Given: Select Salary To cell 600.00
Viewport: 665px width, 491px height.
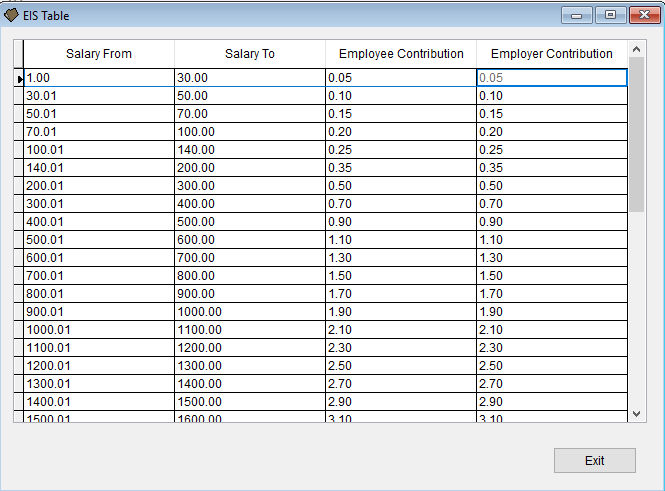Looking at the screenshot, I should tap(250, 240).
